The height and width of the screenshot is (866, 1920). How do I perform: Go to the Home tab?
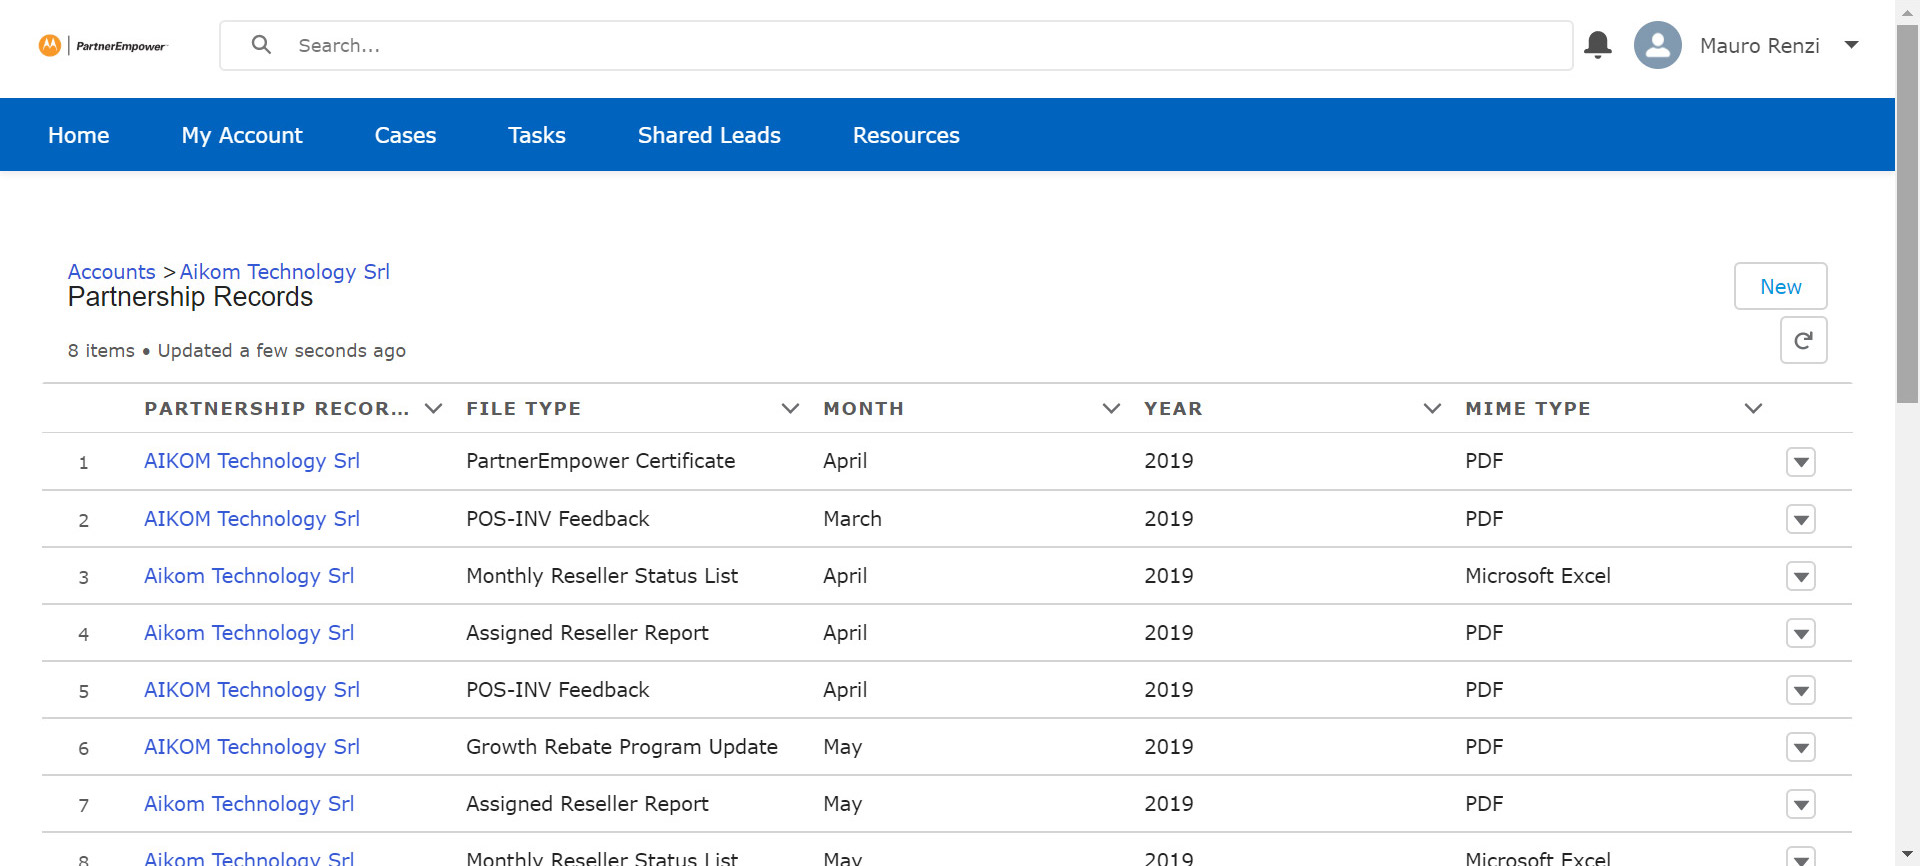[x=79, y=135]
